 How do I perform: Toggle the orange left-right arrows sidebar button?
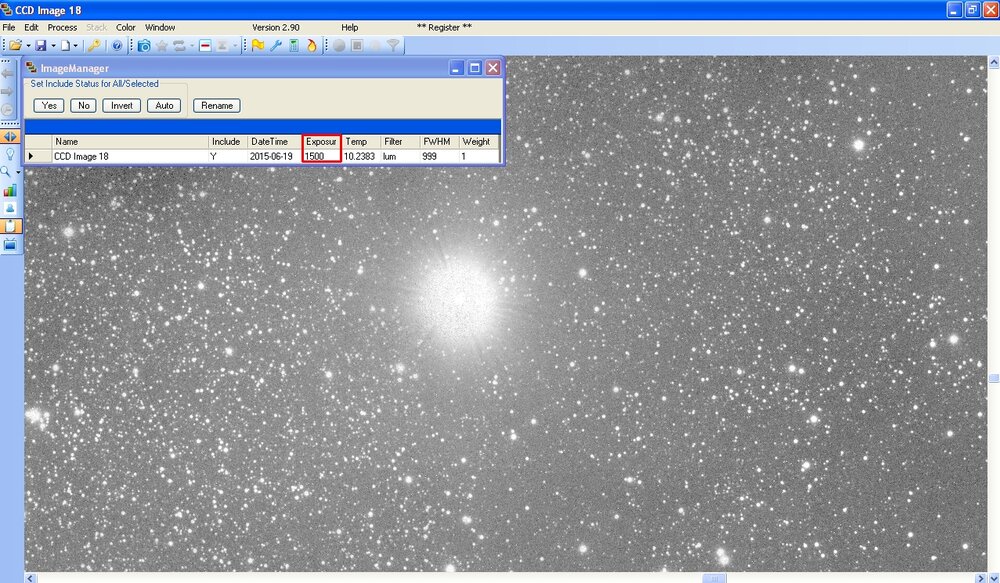(x=10, y=136)
